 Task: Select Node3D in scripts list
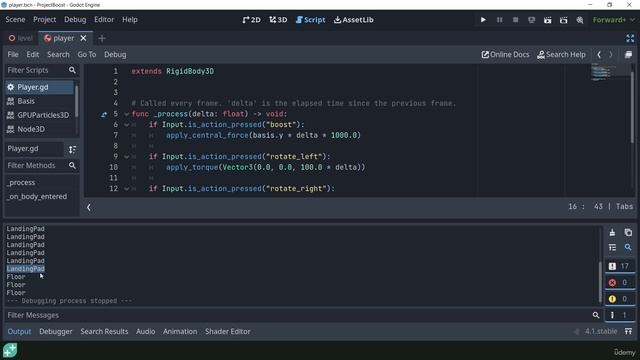[40, 129]
